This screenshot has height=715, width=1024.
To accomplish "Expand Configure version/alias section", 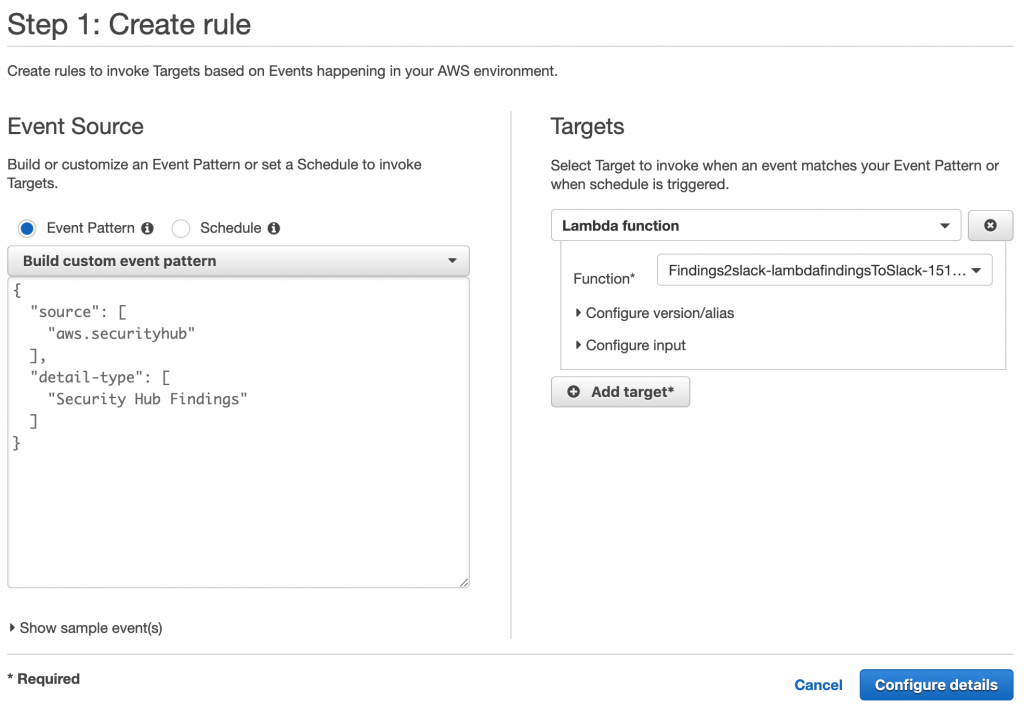I will tap(654, 313).
